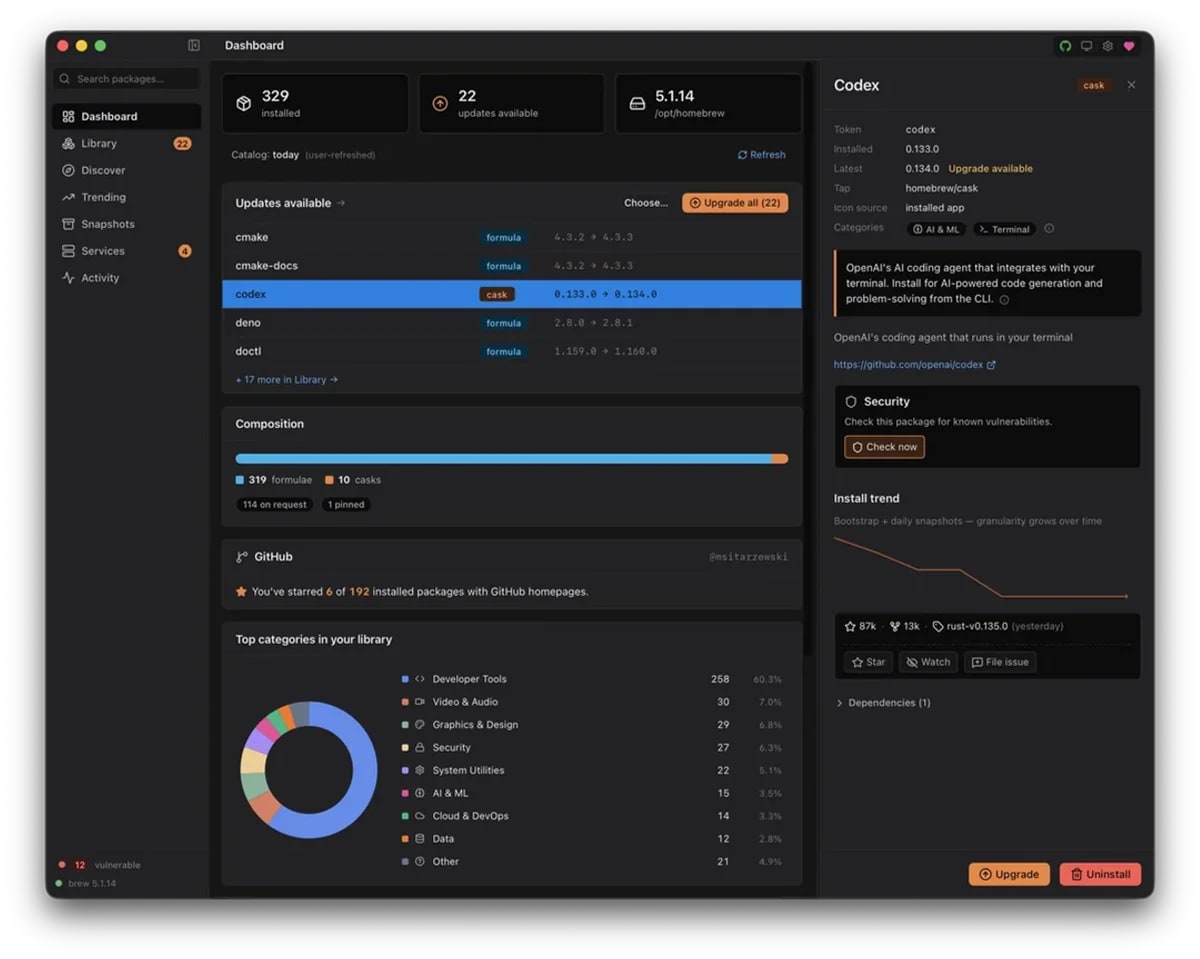This screenshot has width=1200, height=959.
Task: Open Snapshots in the sidebar
Action: pos(126,224)
